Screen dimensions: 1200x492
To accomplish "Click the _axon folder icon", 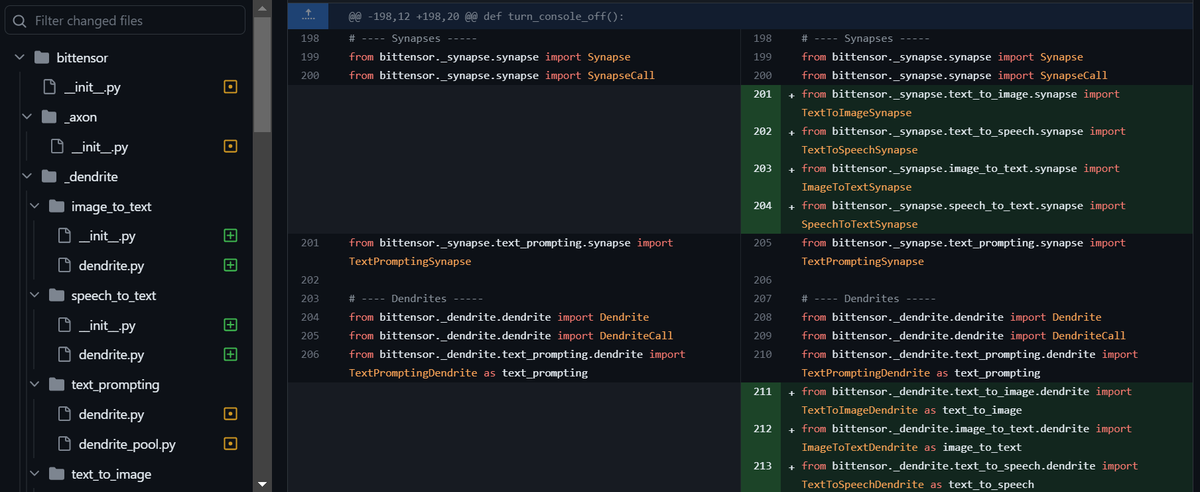I will (49, 117).
